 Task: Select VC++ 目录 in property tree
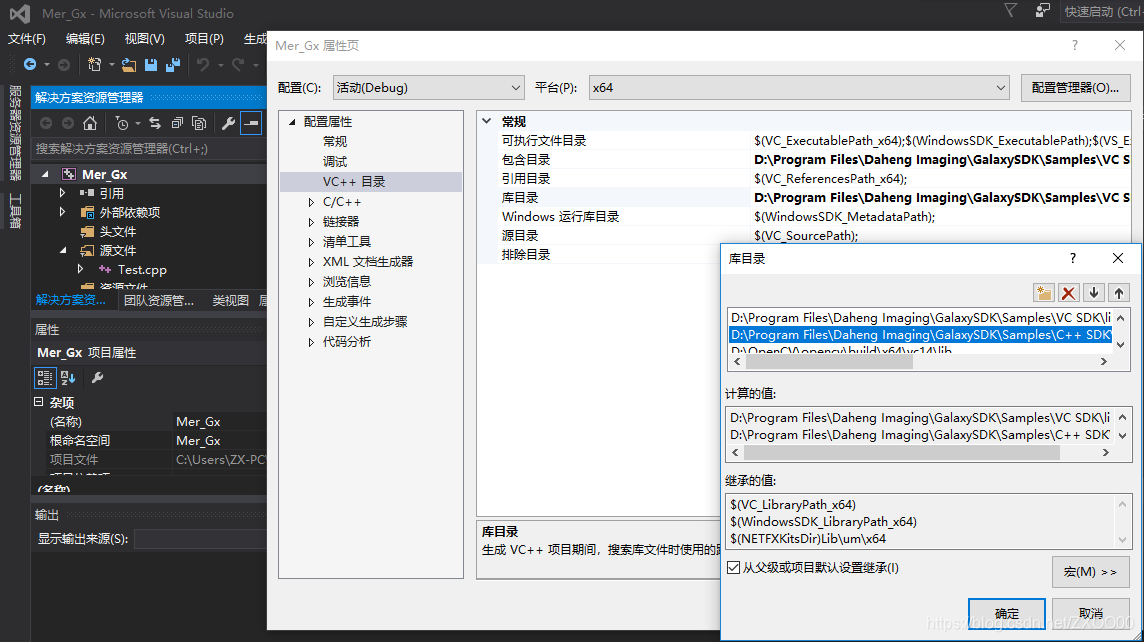coord(354,182)
